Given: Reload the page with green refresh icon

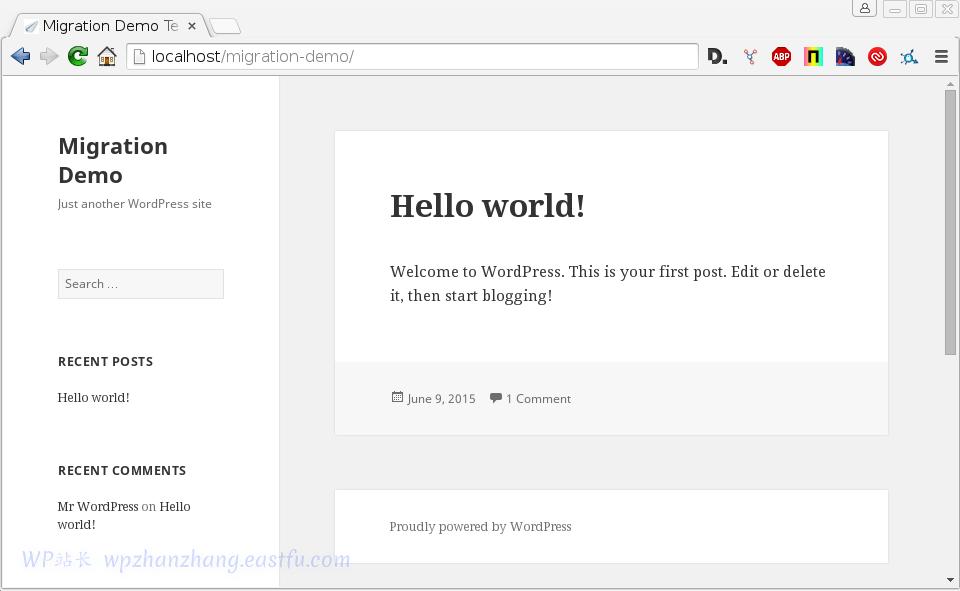Looking at the screenshot, I should (x=78, y=56).
